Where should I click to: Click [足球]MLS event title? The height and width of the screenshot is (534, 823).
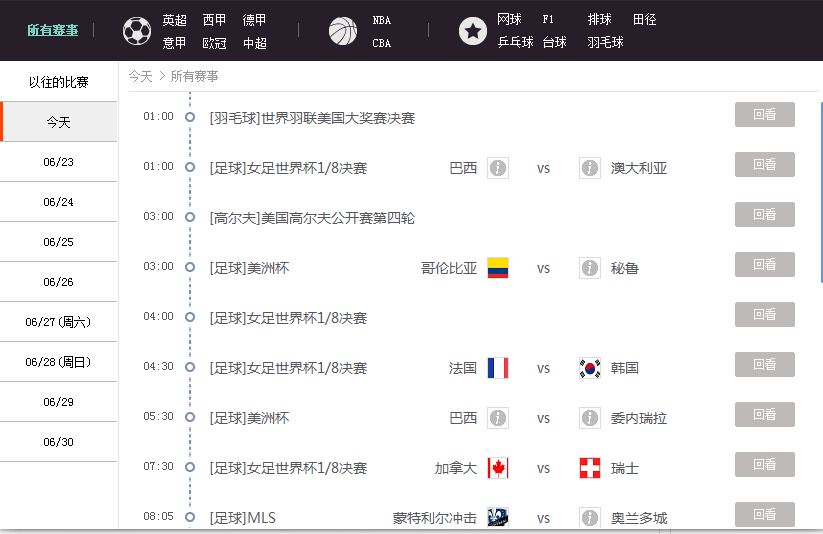(x=242, y=518)
